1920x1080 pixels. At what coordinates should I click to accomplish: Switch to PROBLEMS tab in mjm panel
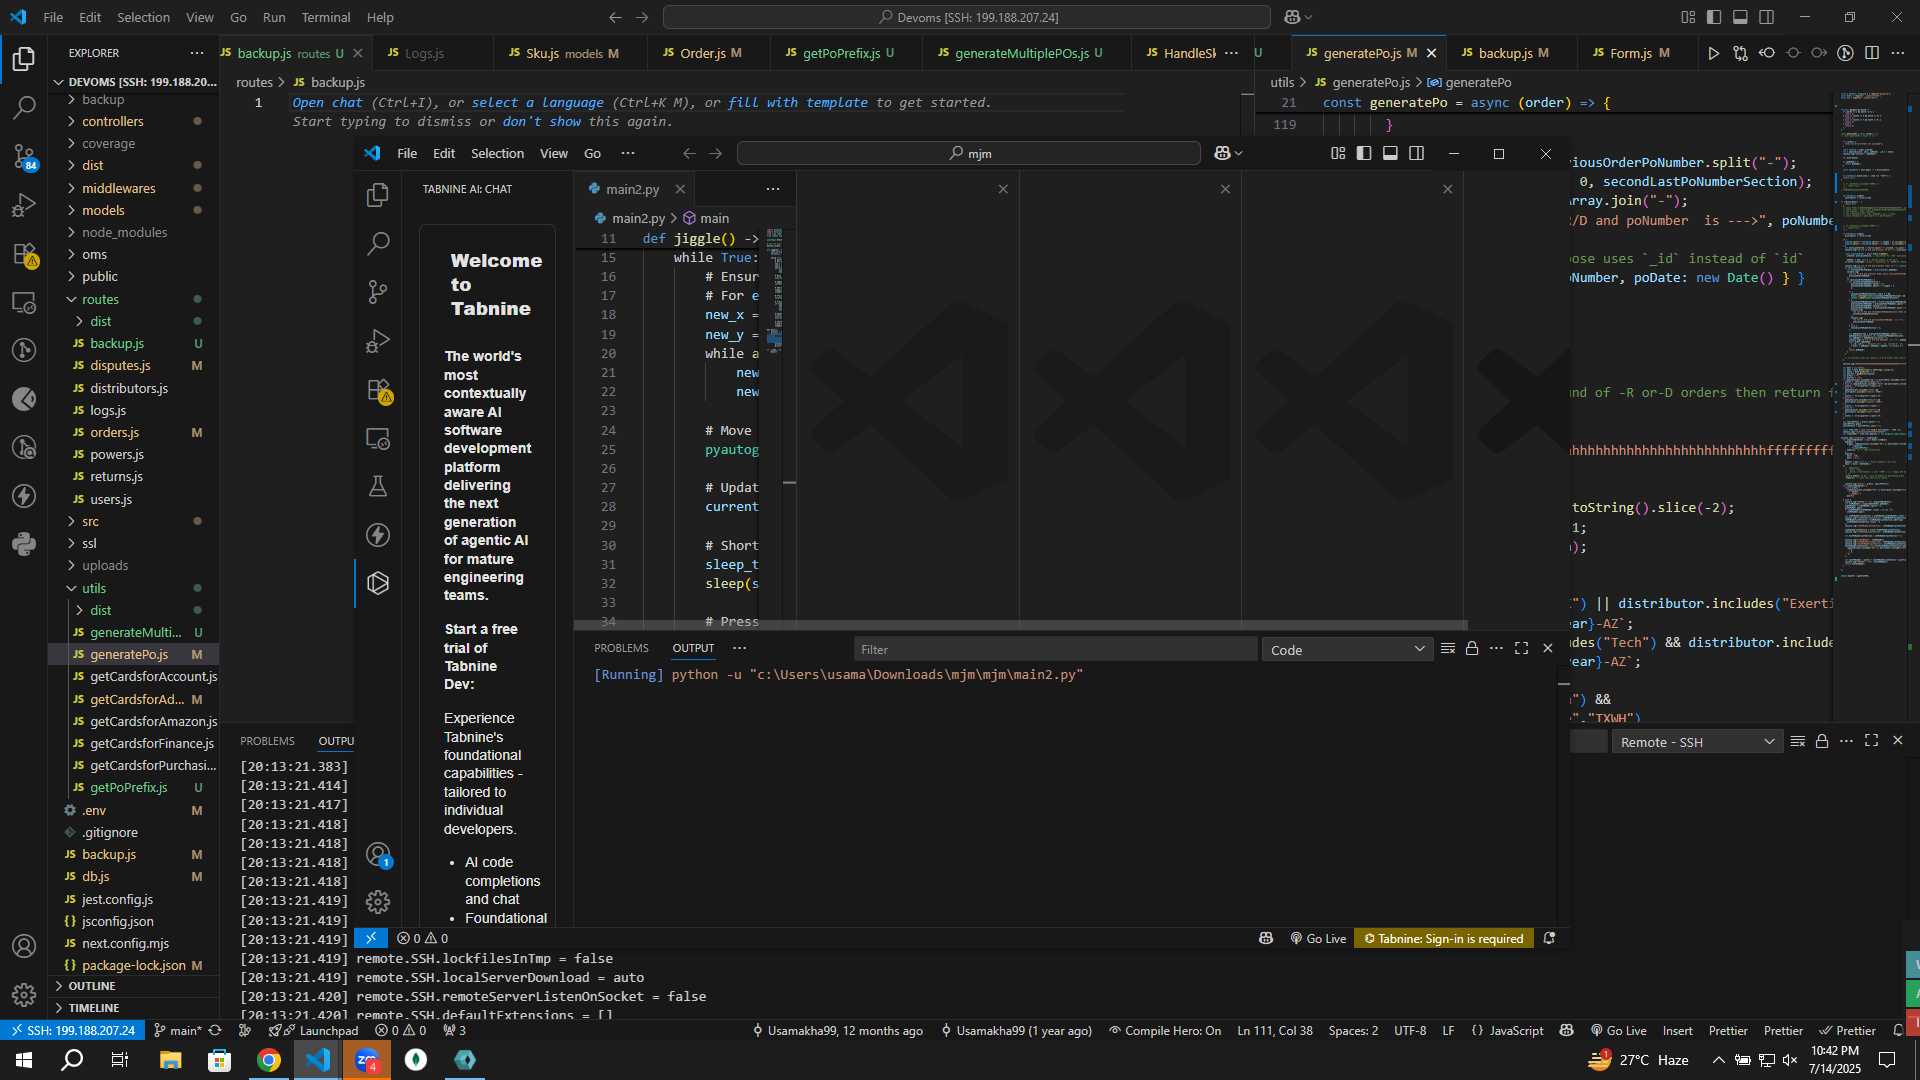621,648
